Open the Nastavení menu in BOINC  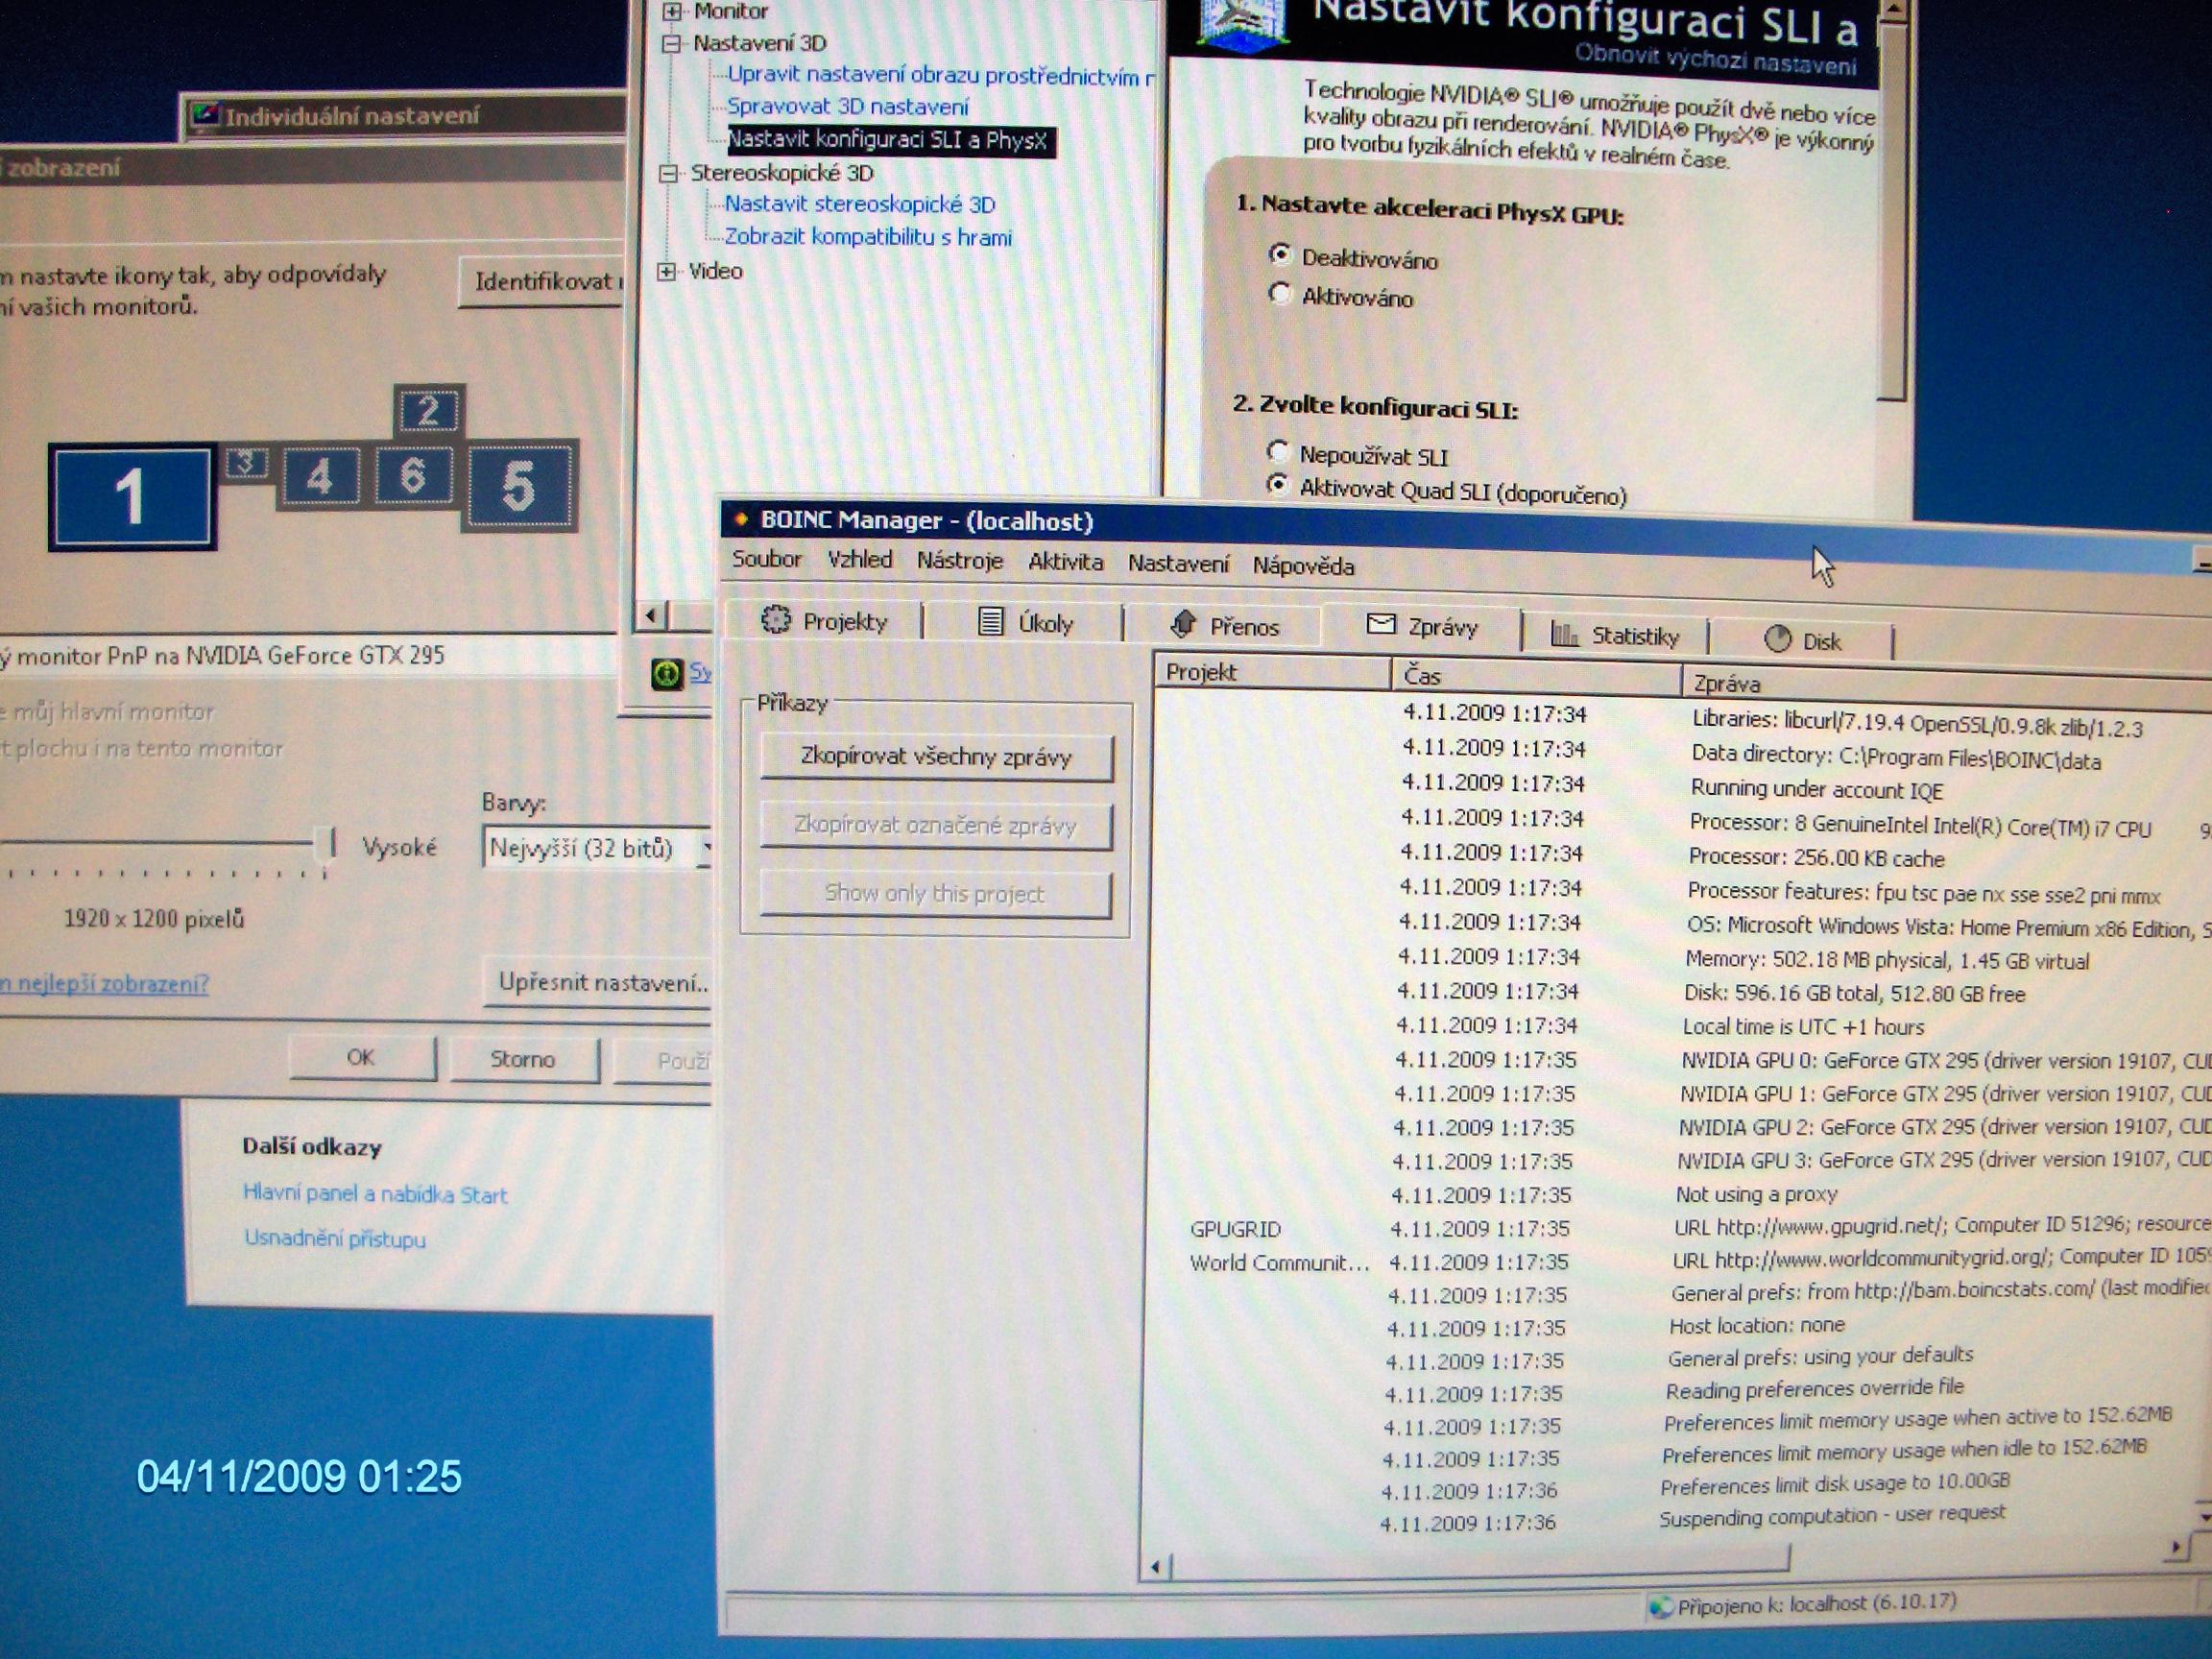coord(1178,564)
